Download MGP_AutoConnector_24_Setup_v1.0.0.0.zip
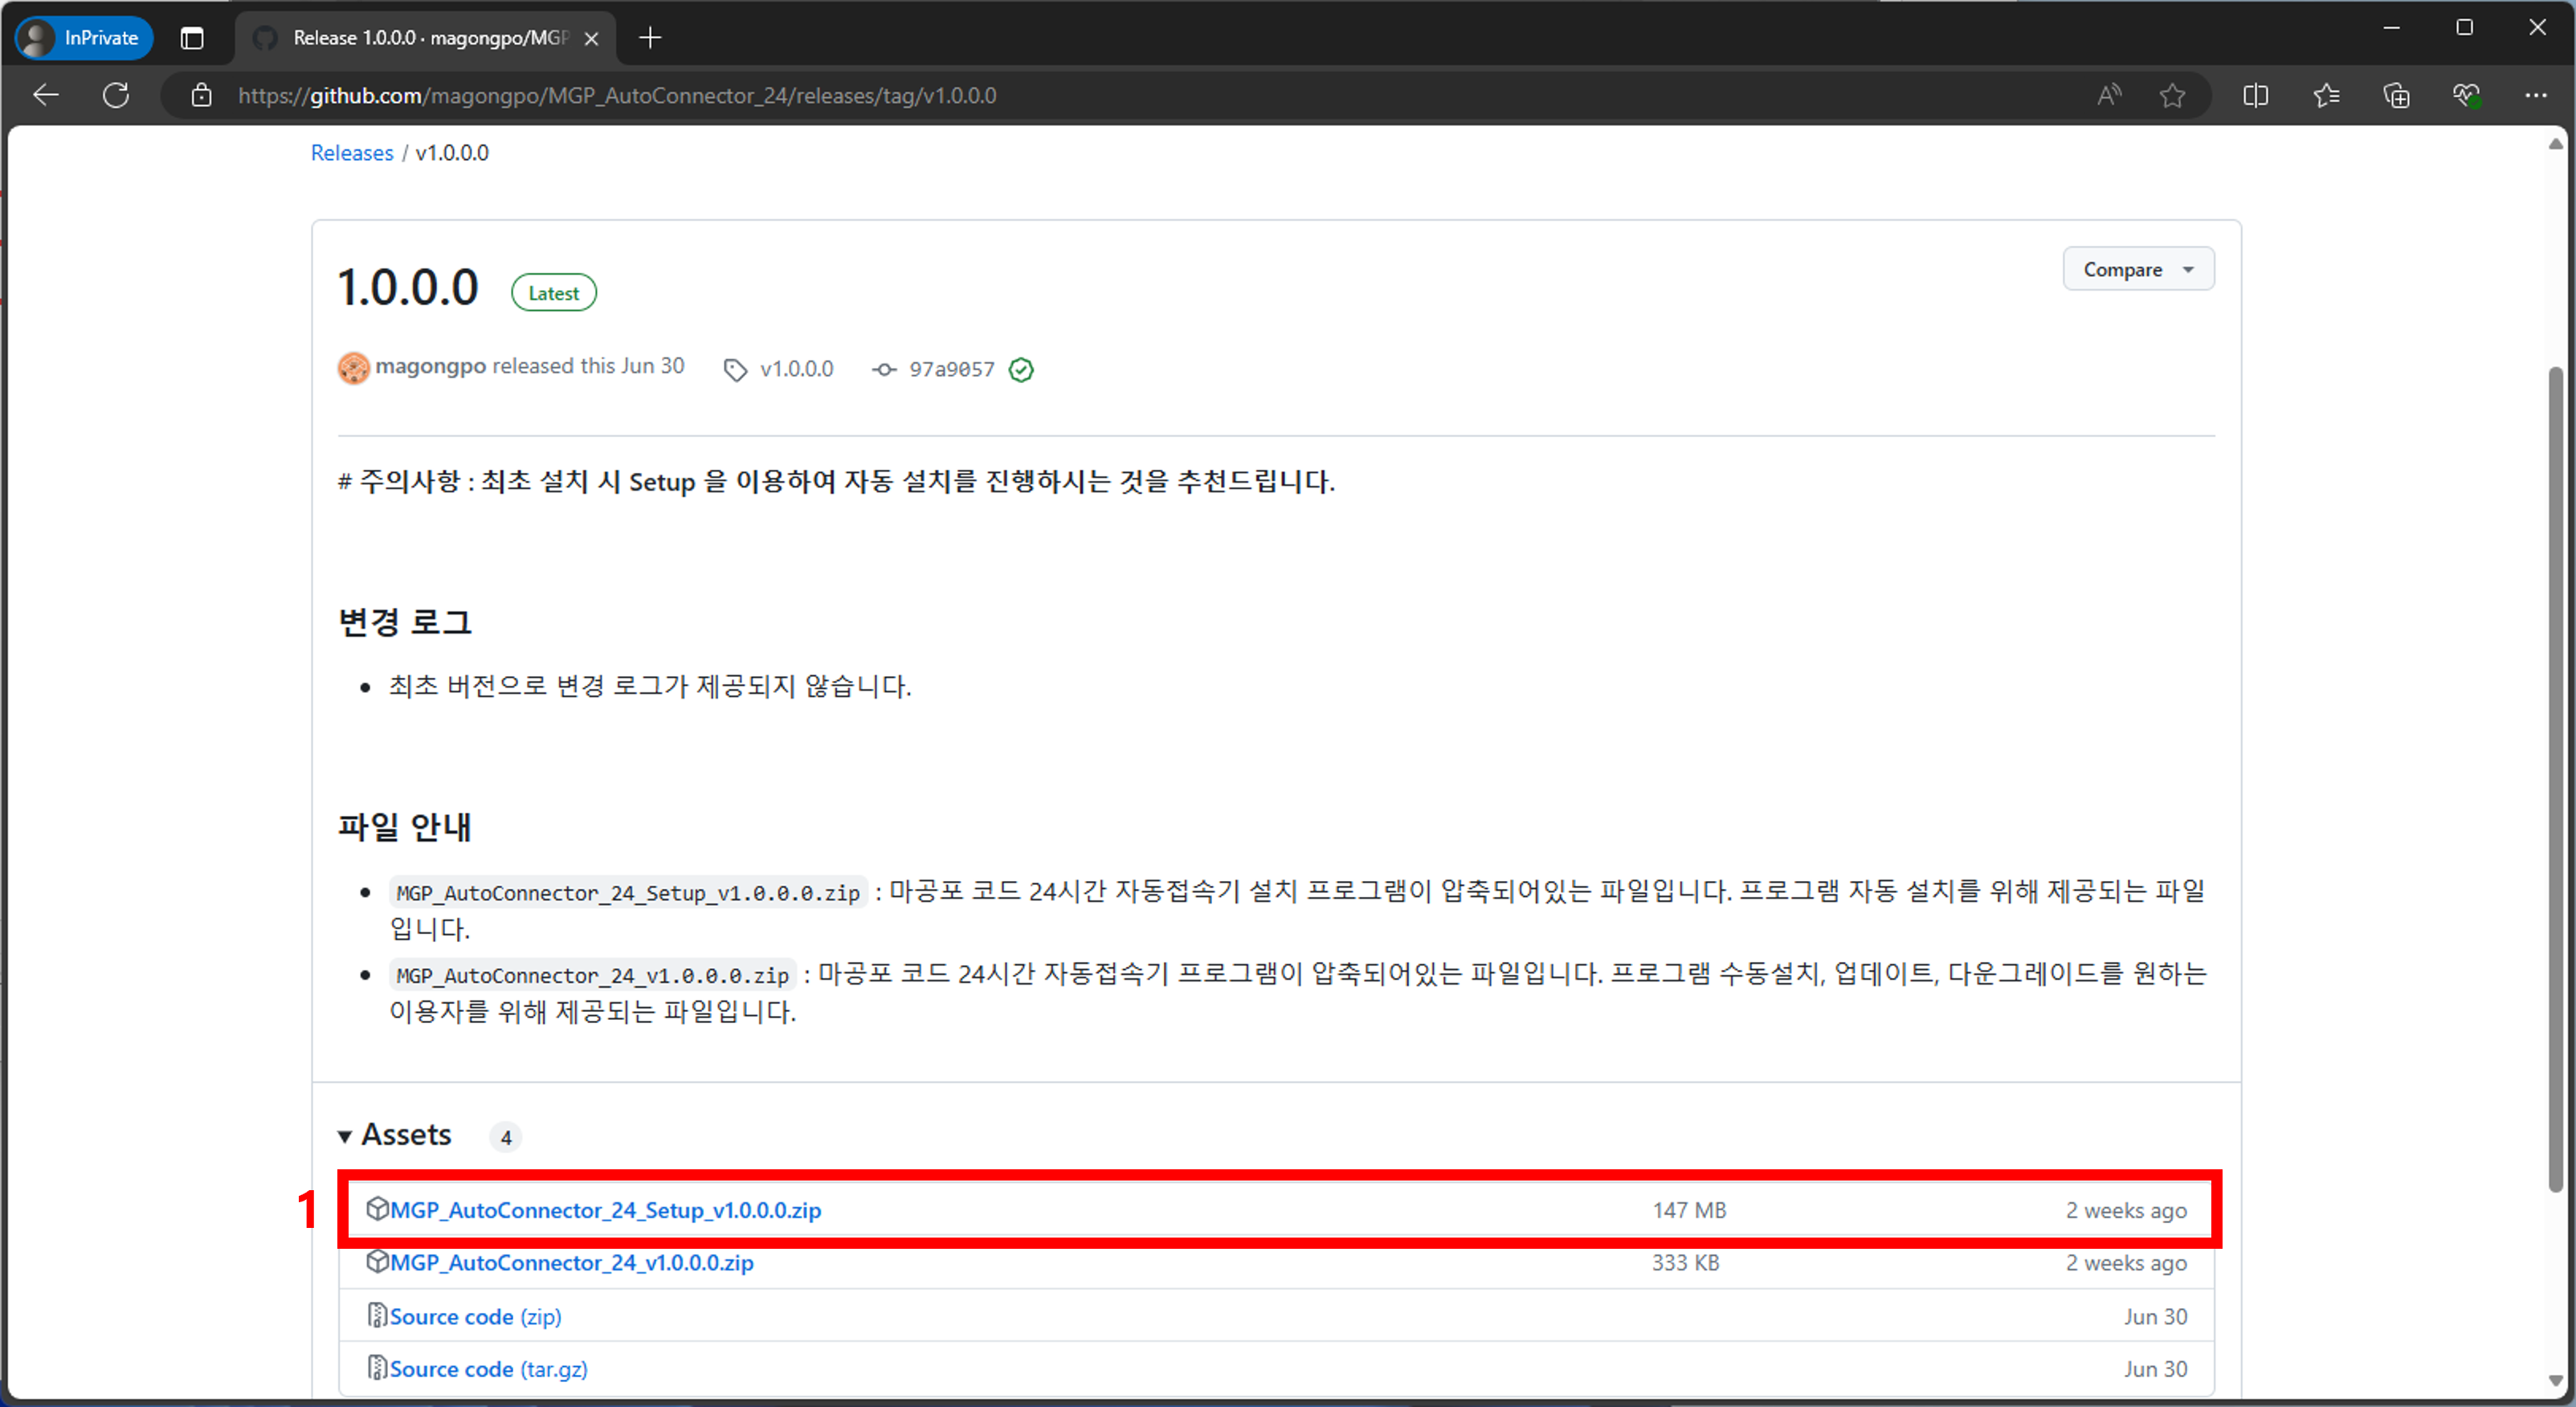This screenshot has height=1407, width=2576. pos(606,1210)
